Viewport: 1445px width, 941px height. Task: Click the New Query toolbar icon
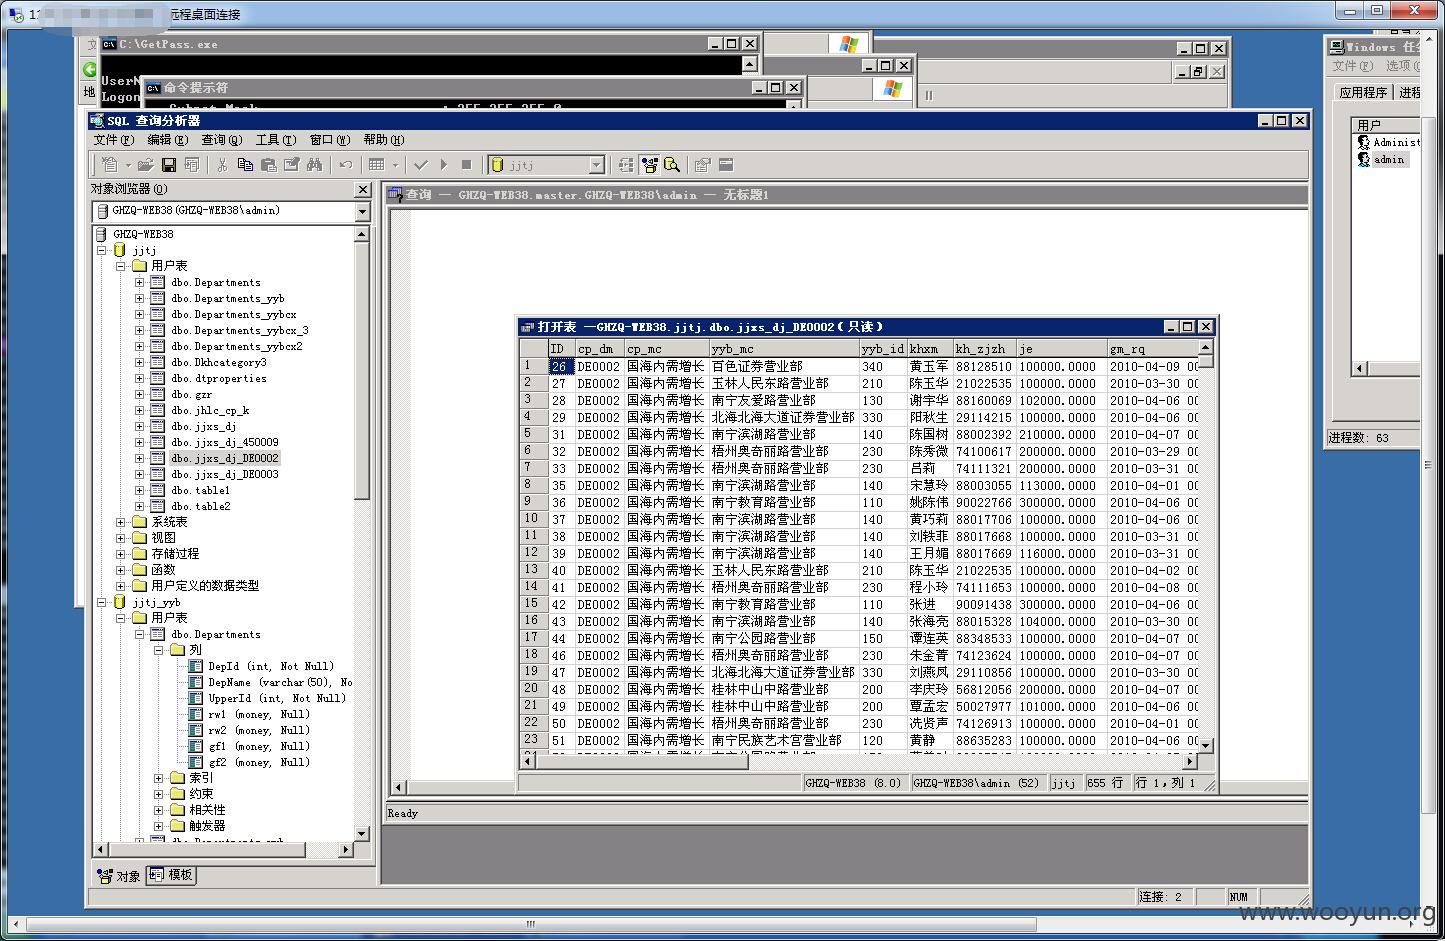(110, 165)
